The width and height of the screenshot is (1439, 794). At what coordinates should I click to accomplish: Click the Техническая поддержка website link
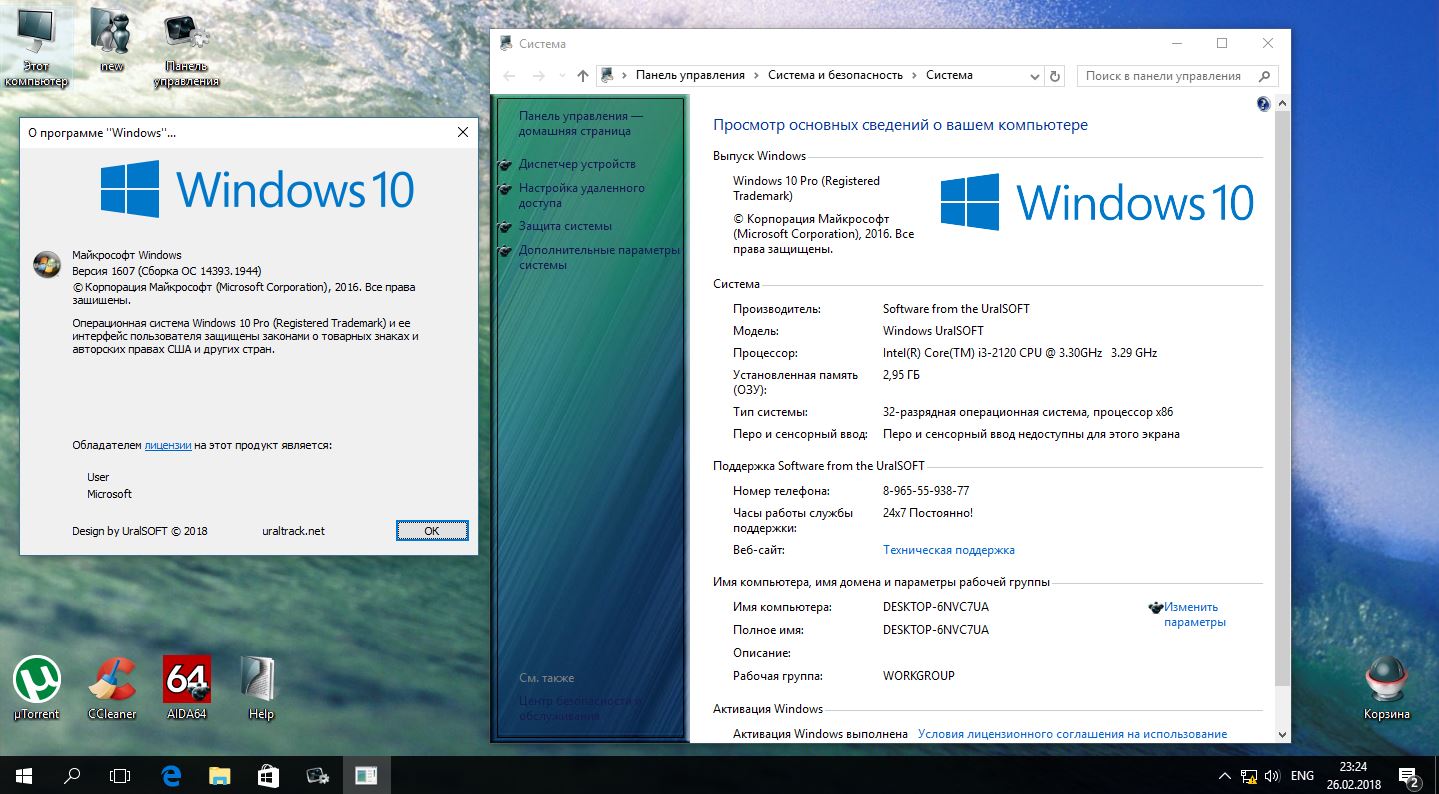948,550
